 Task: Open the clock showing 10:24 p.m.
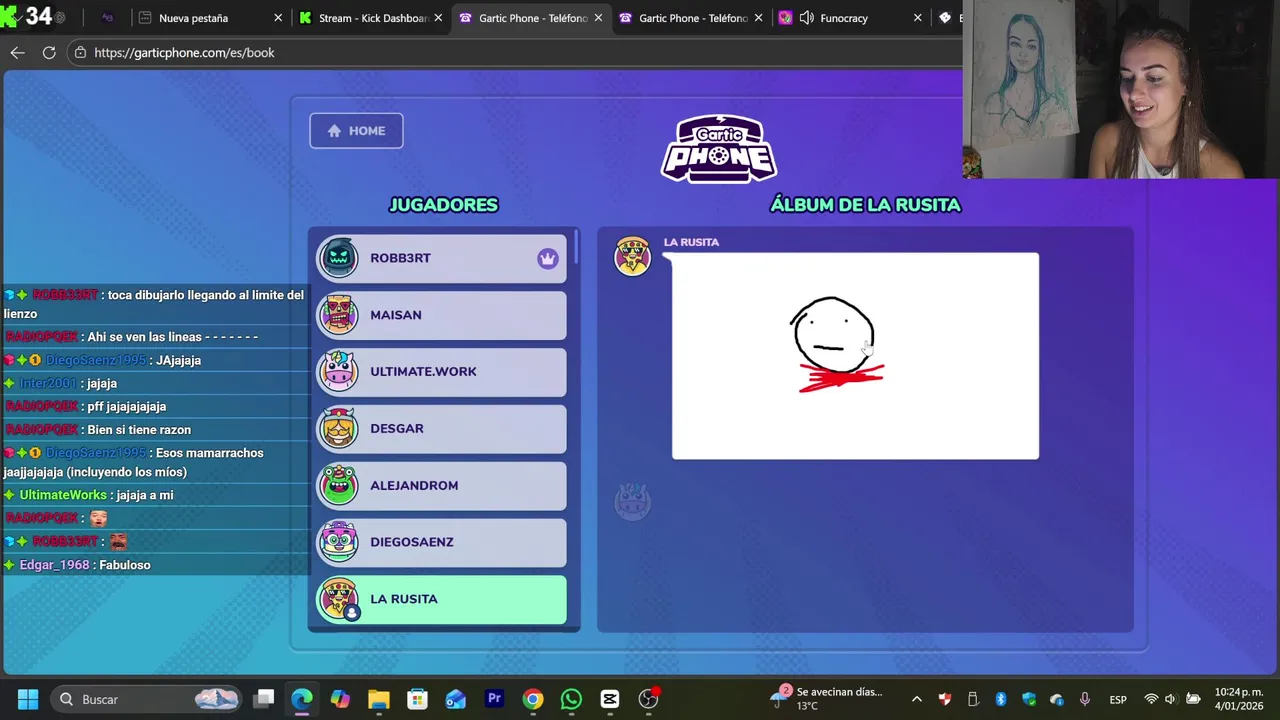click(1239, 699)
